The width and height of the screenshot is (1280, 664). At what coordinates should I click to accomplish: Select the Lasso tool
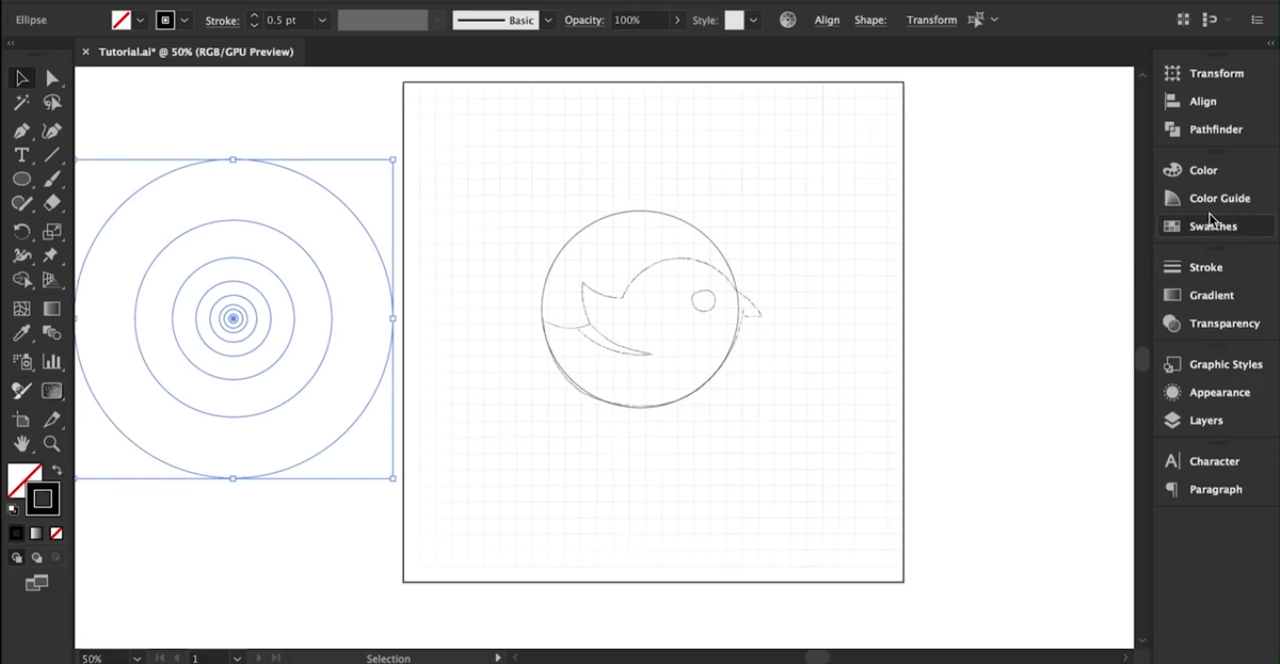pos(52,102)
